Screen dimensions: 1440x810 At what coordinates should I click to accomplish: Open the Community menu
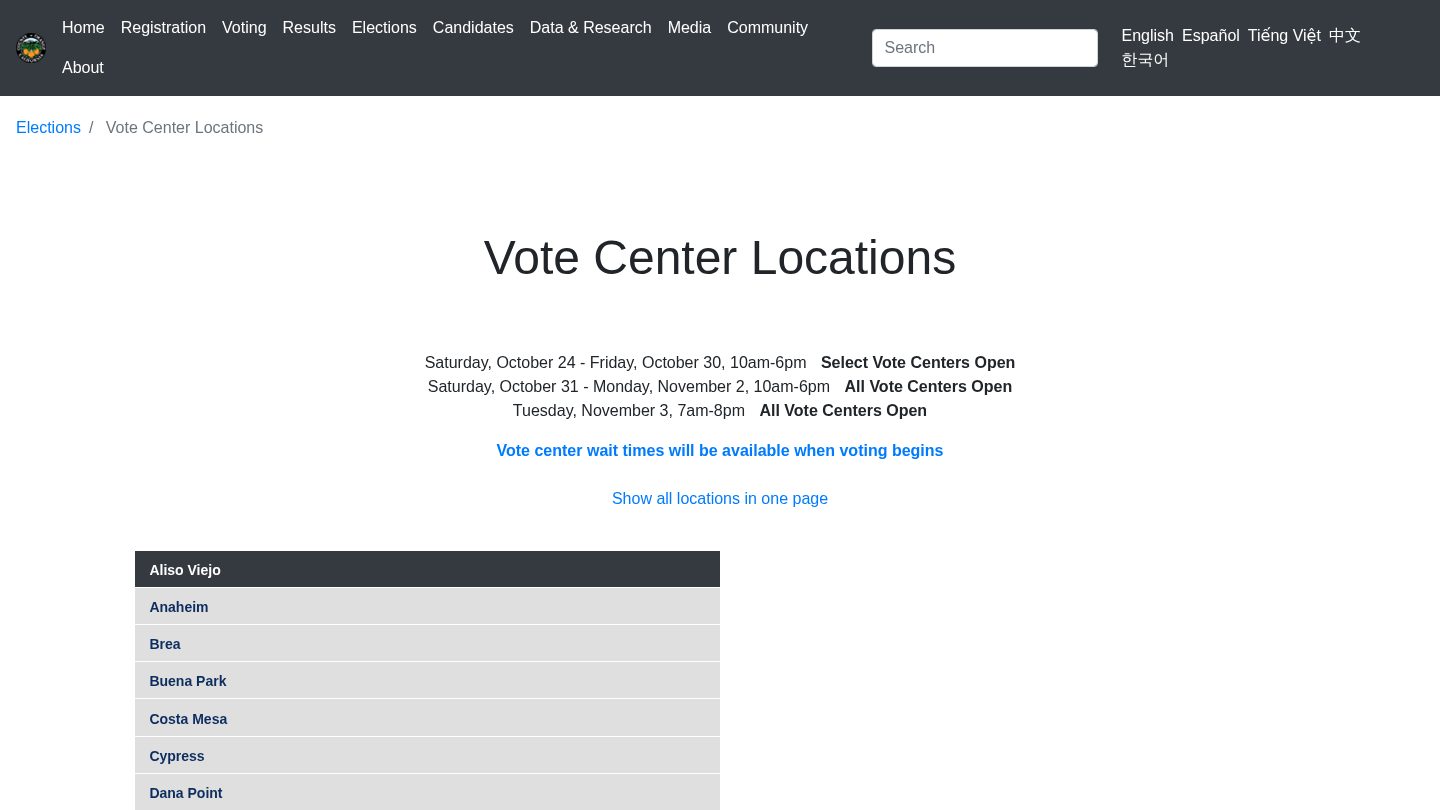pos(767,28)
